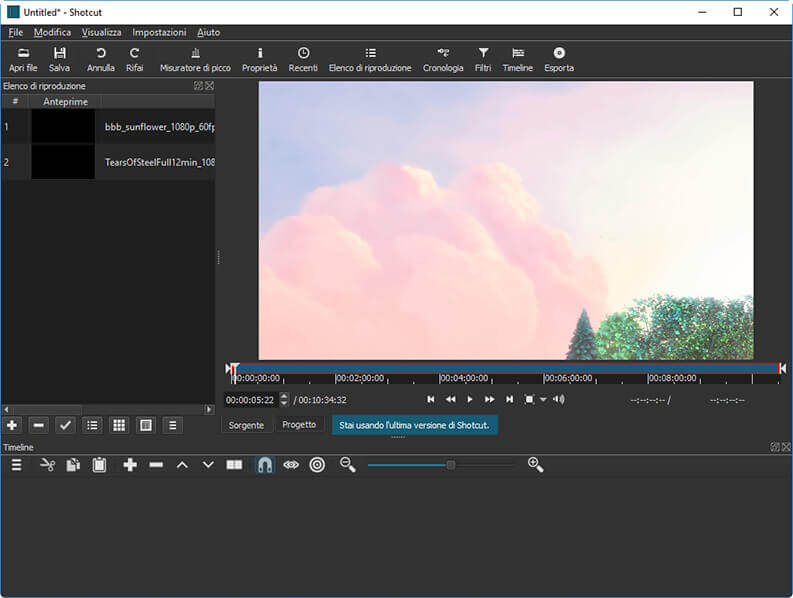Click the Esporta toolbar icon
The image size is (793, 598).
click(x=559, y=59)
